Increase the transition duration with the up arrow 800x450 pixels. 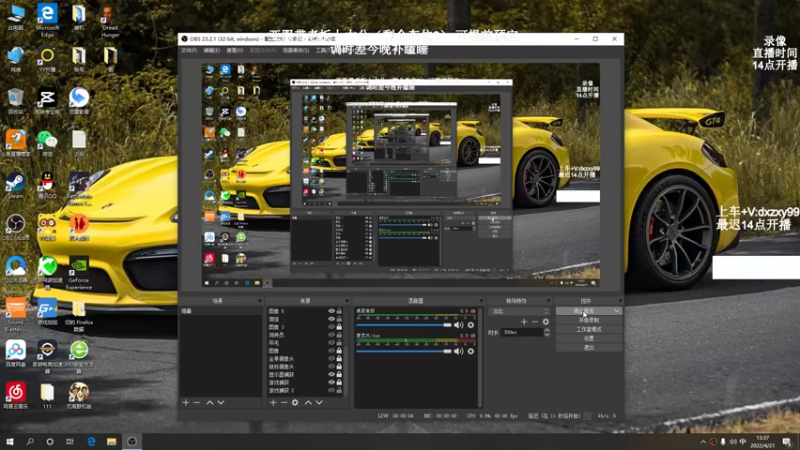pyautogui.click(x=547, y=330)
